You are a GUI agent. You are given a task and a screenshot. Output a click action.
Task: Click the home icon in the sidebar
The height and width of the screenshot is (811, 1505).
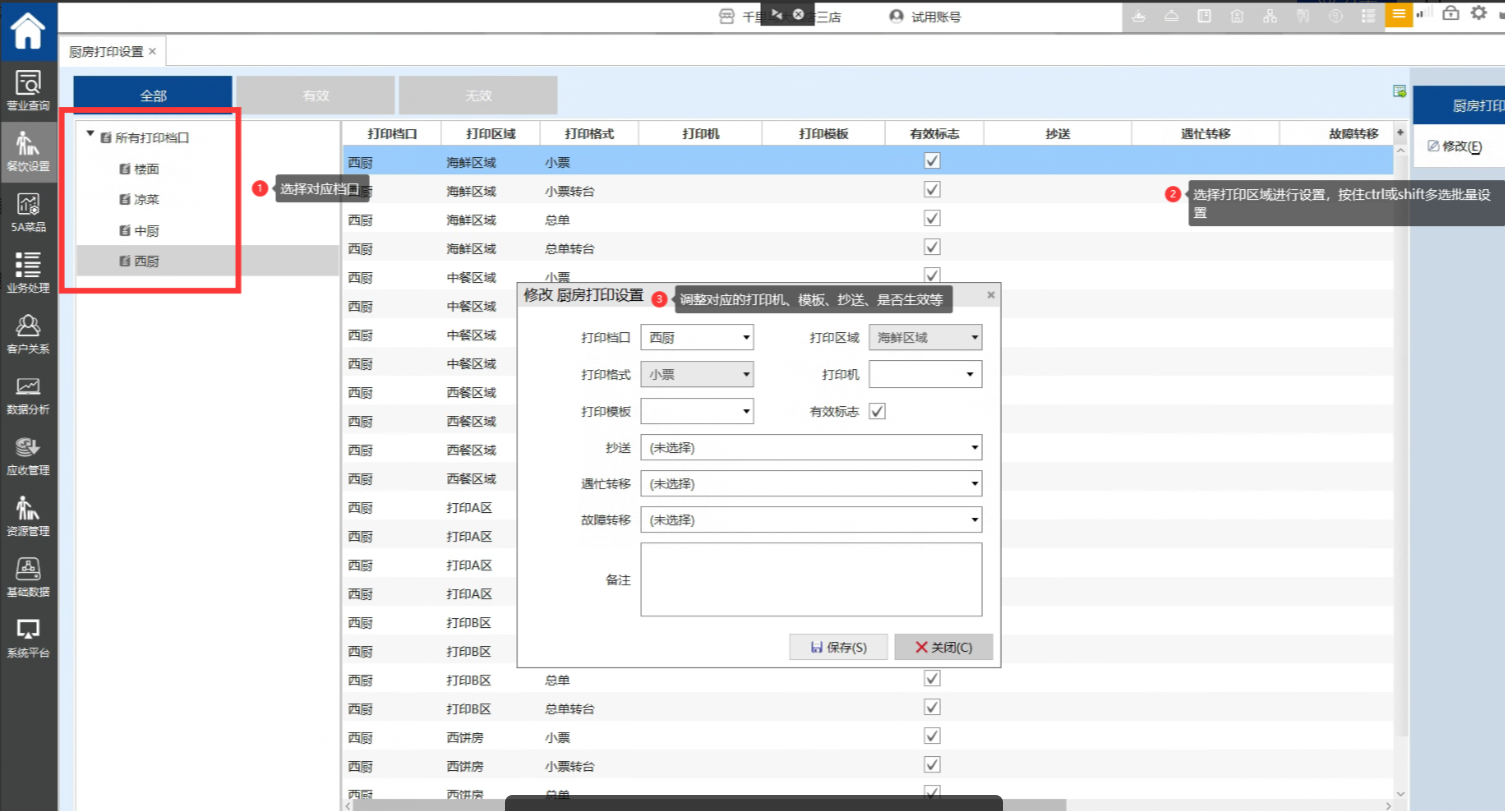(28, 31)
